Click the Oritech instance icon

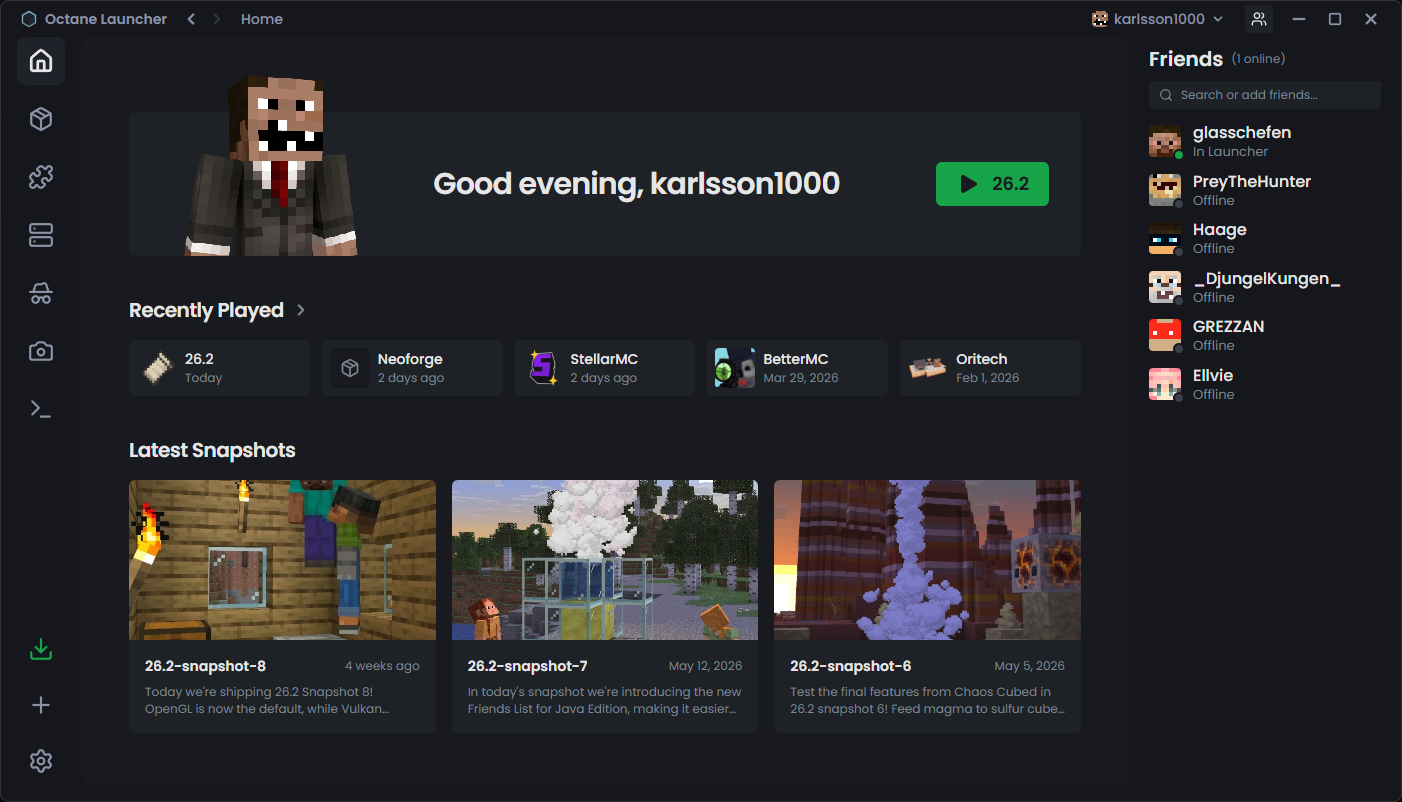click(928, 368)
